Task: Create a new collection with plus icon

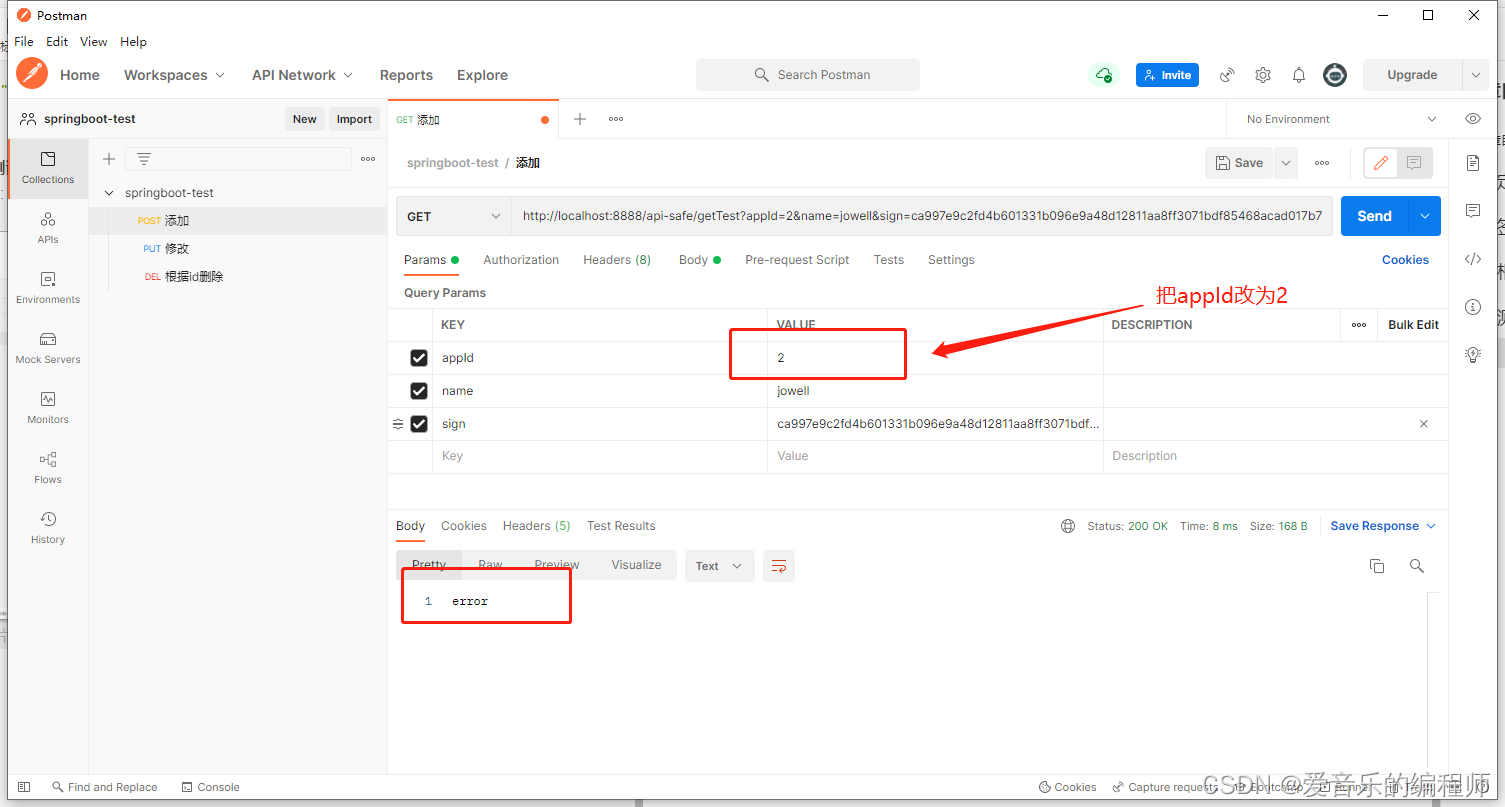Action: click(x=109, y=159)
